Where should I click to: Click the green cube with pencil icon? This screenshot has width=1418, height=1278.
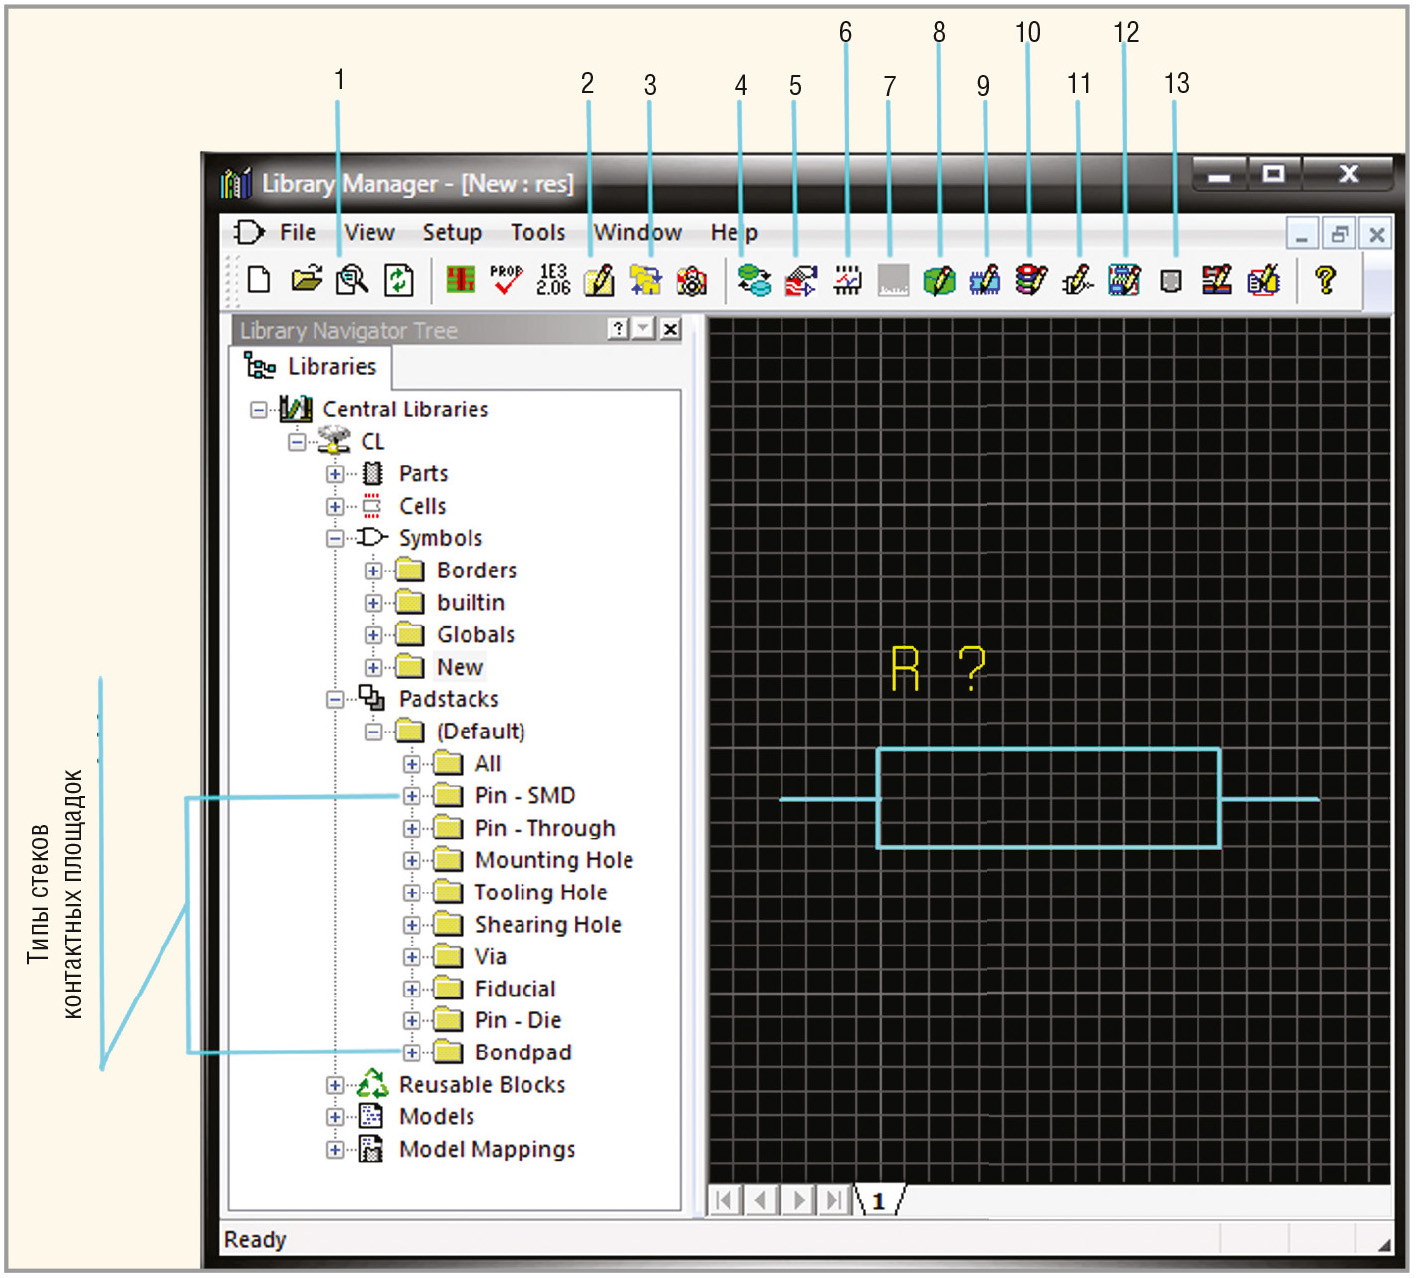tap(939, 281)
